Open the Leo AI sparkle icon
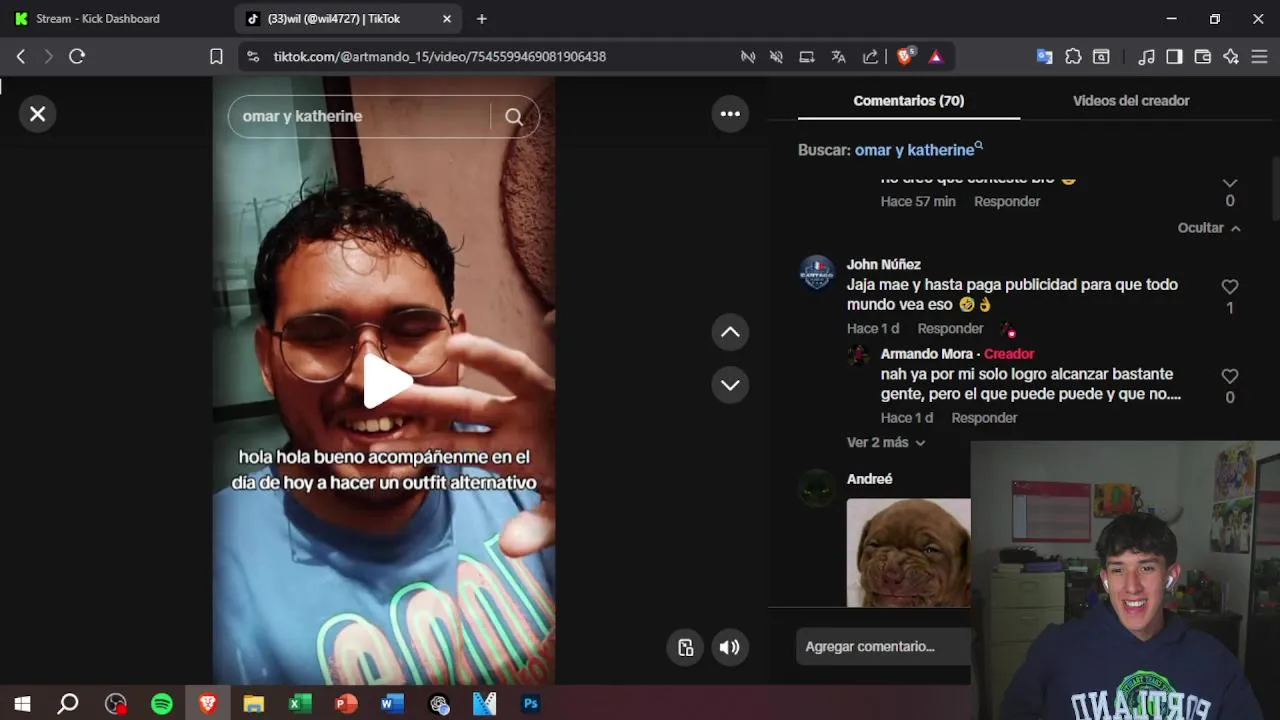 [1231, 57]
